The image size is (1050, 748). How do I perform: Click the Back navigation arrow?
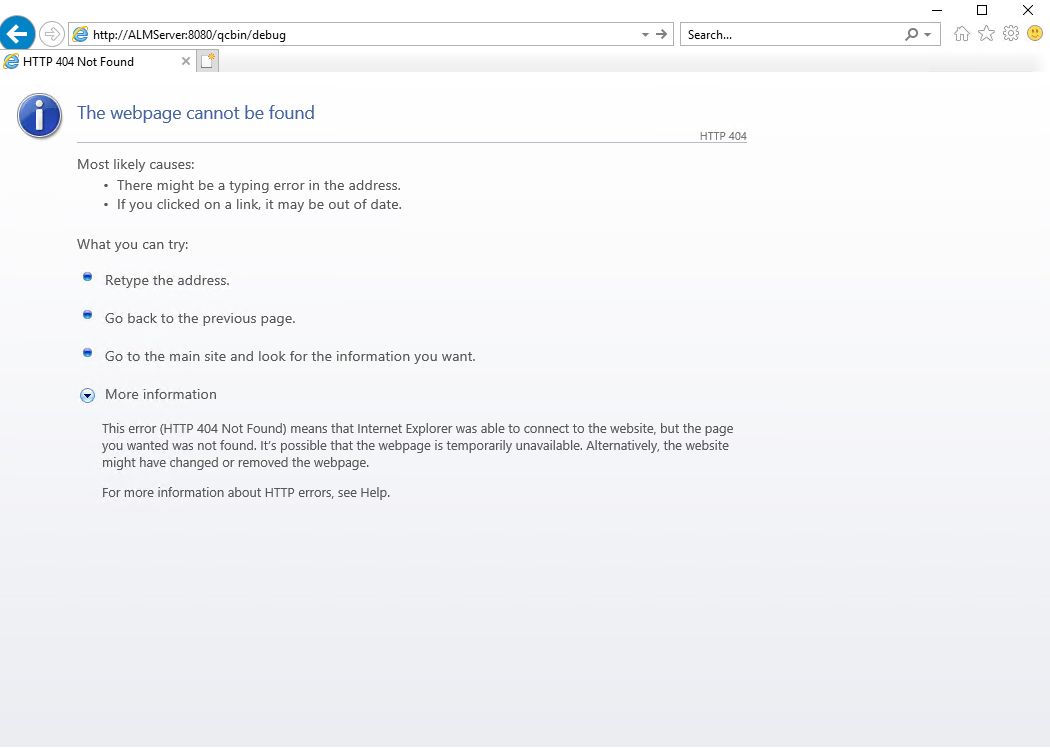(x=17, y=33)
